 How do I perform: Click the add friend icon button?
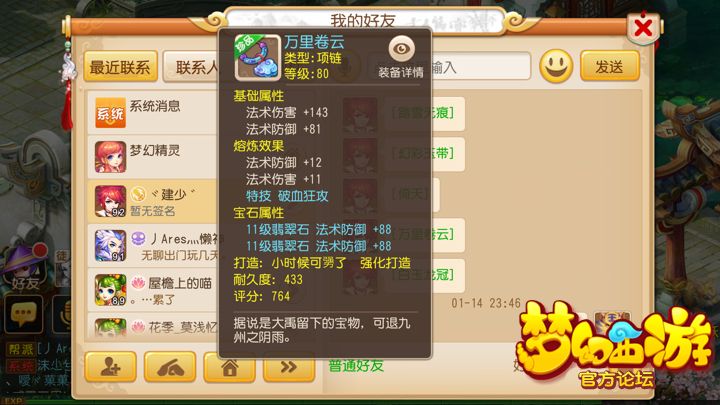click(110, 366)
